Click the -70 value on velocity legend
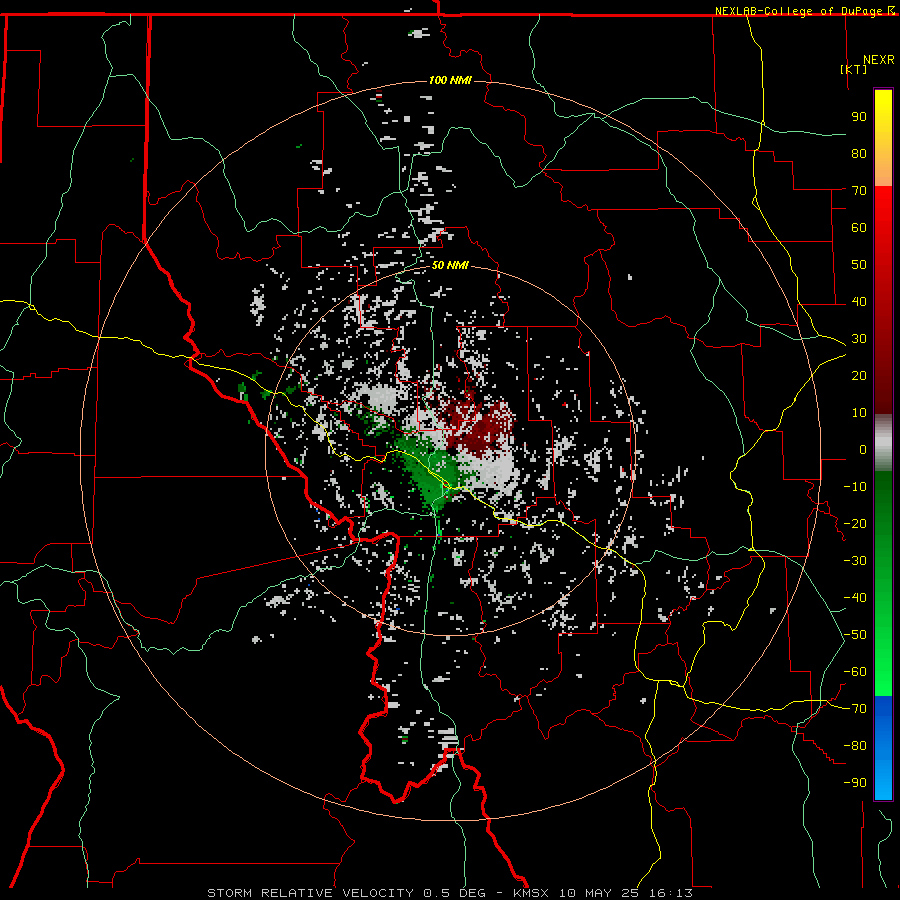This screenshot has width=900, height=900. [855, 709]
